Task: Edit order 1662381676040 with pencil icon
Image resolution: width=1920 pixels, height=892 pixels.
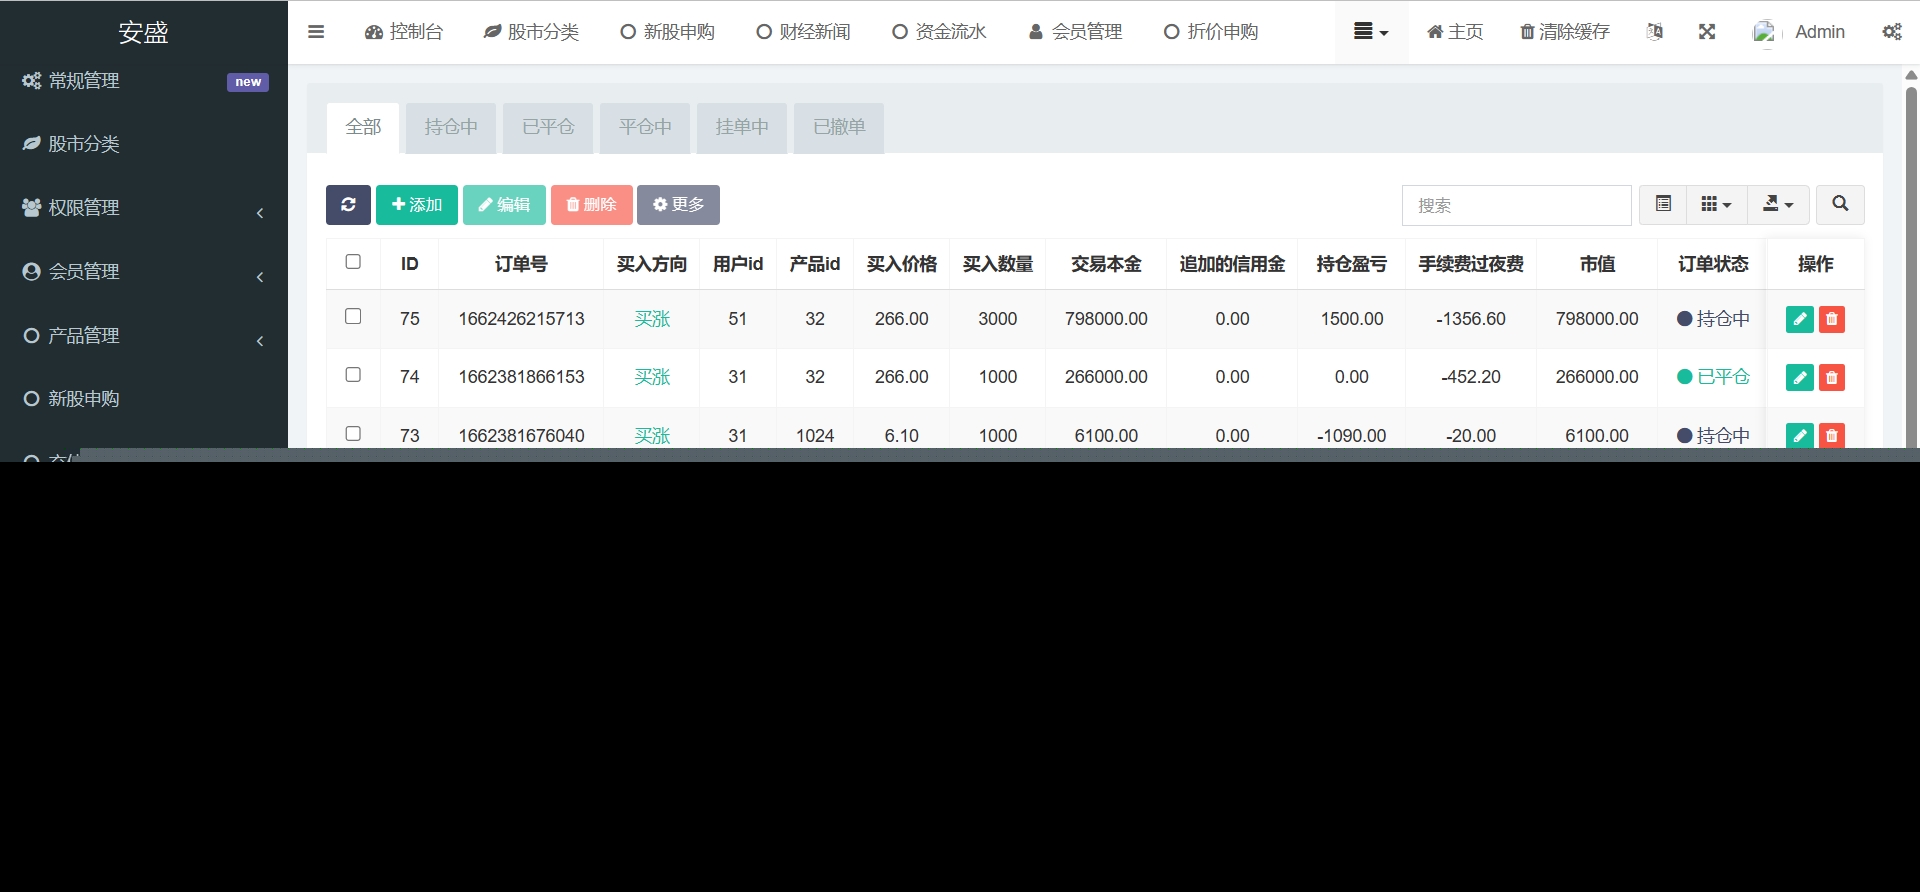Action: pos(1800,436)
